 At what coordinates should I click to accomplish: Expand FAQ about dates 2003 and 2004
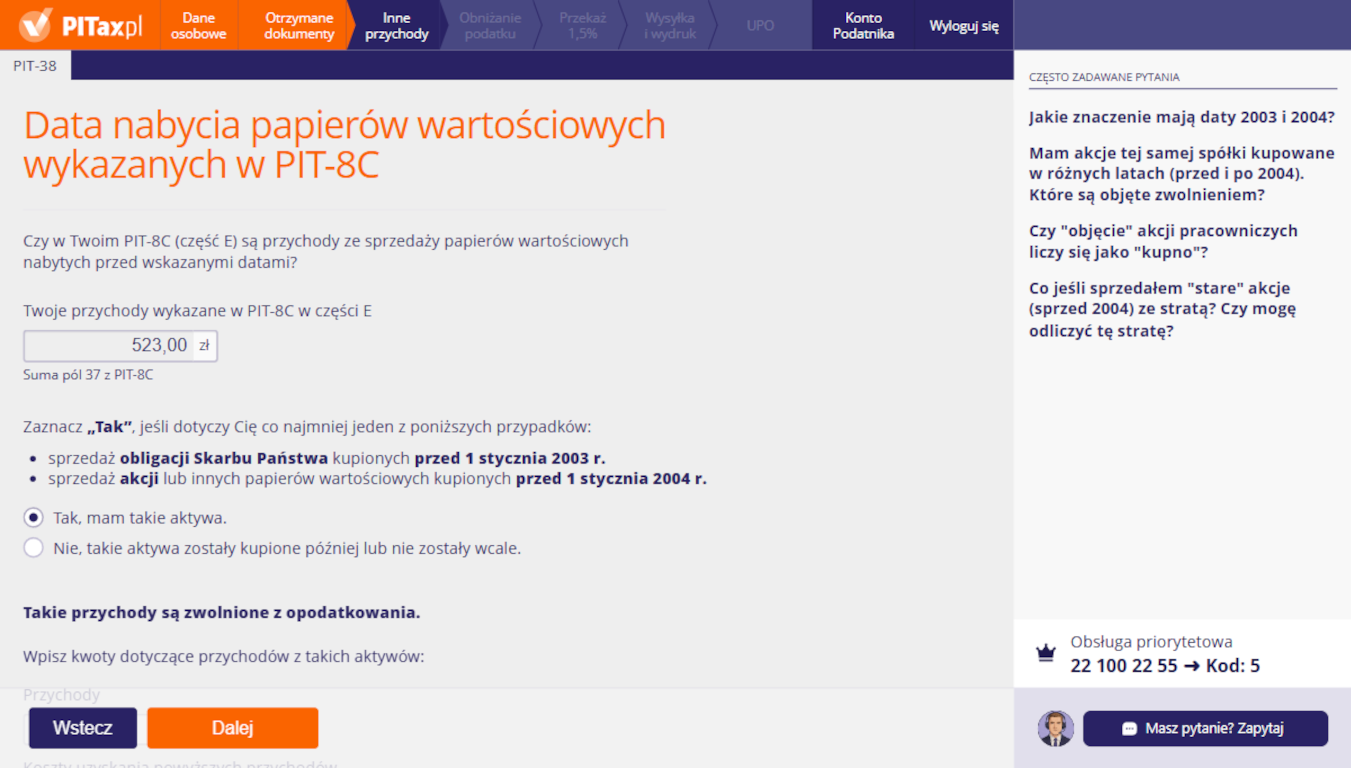tap(1181, 117)
